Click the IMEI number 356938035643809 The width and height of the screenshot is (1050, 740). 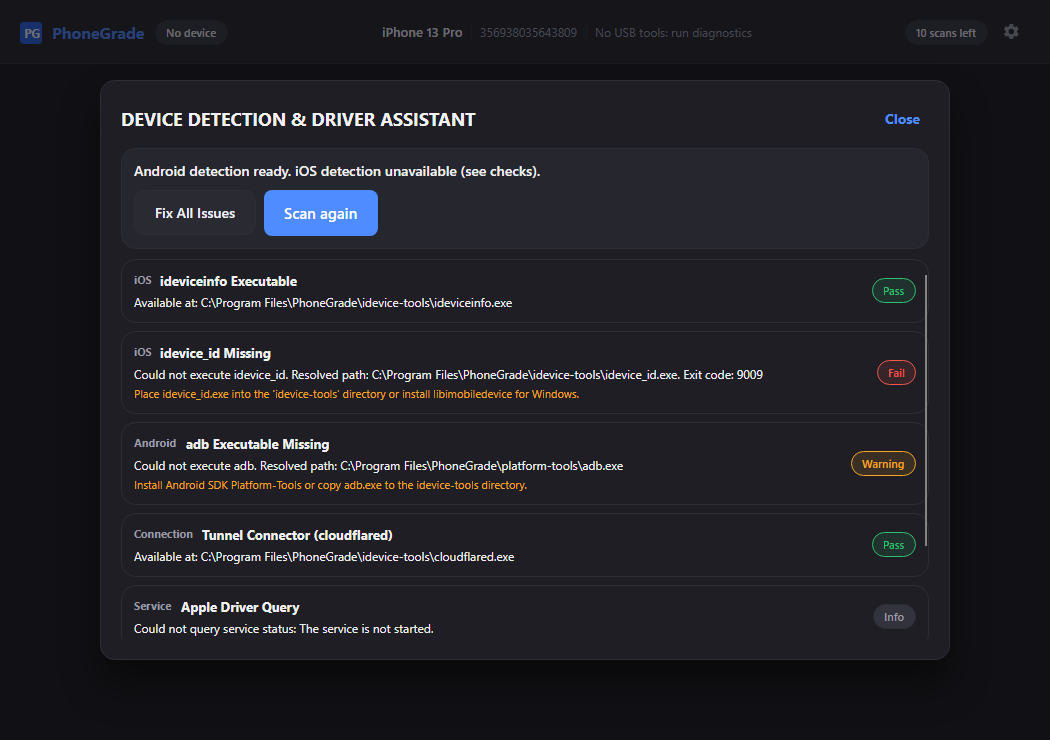tap(528, 33)
